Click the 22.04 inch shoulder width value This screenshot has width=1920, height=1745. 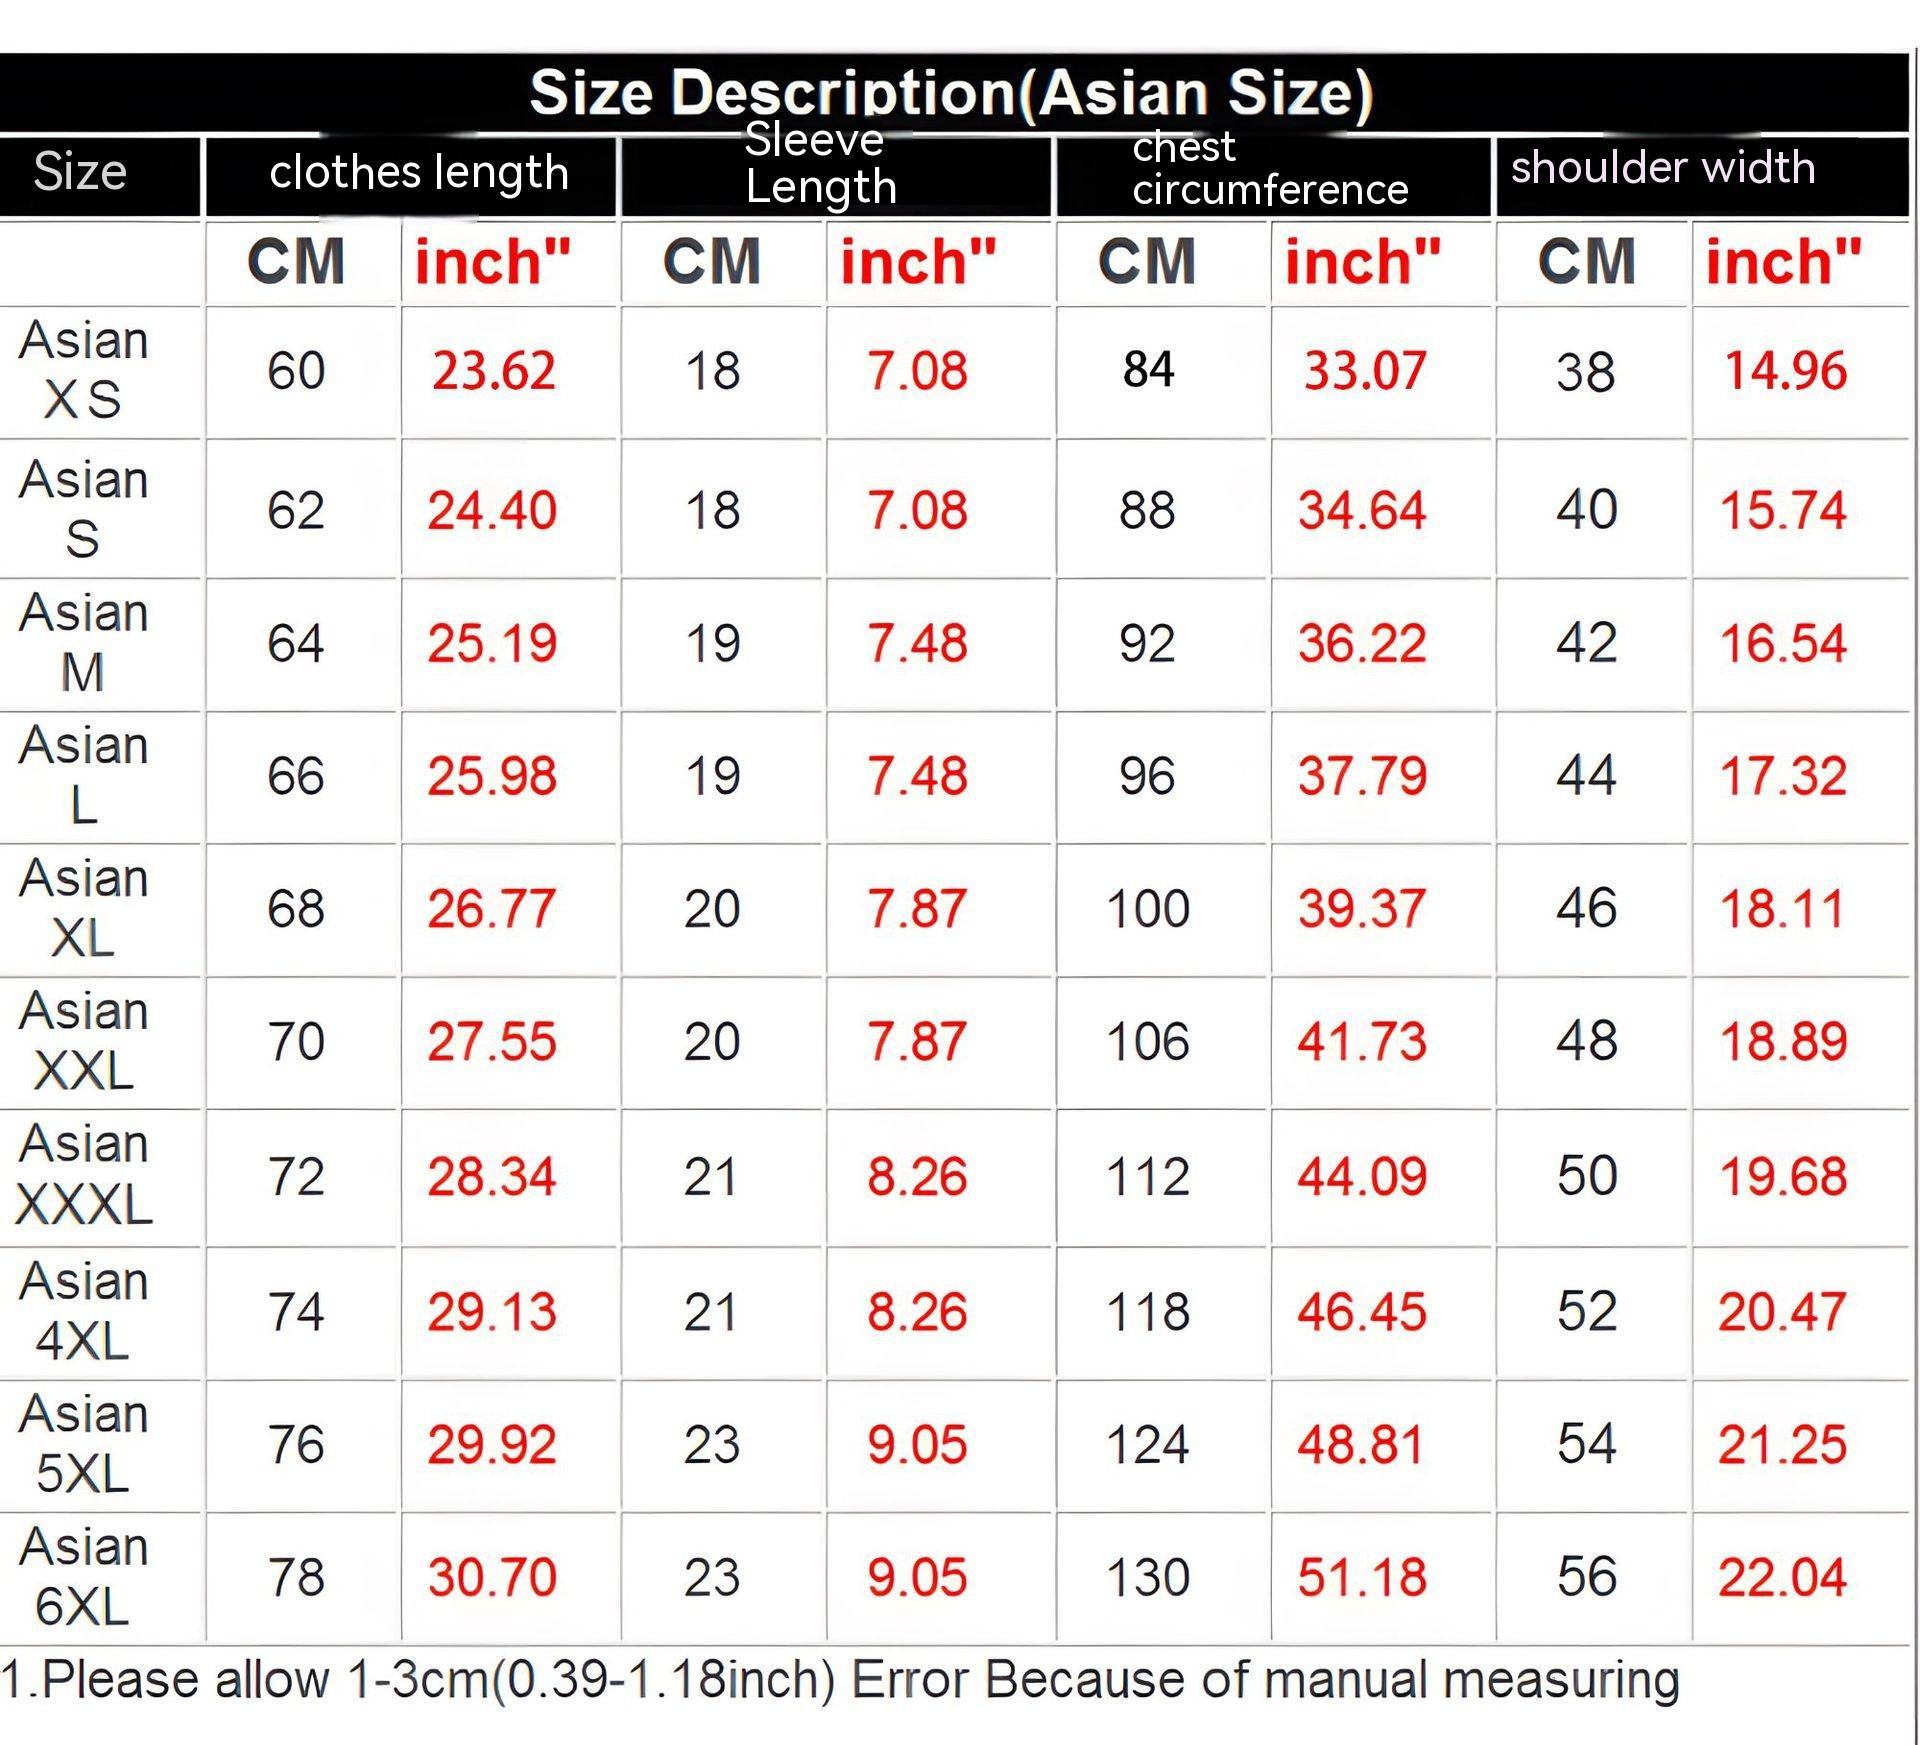click(x=1782, y=1577)
